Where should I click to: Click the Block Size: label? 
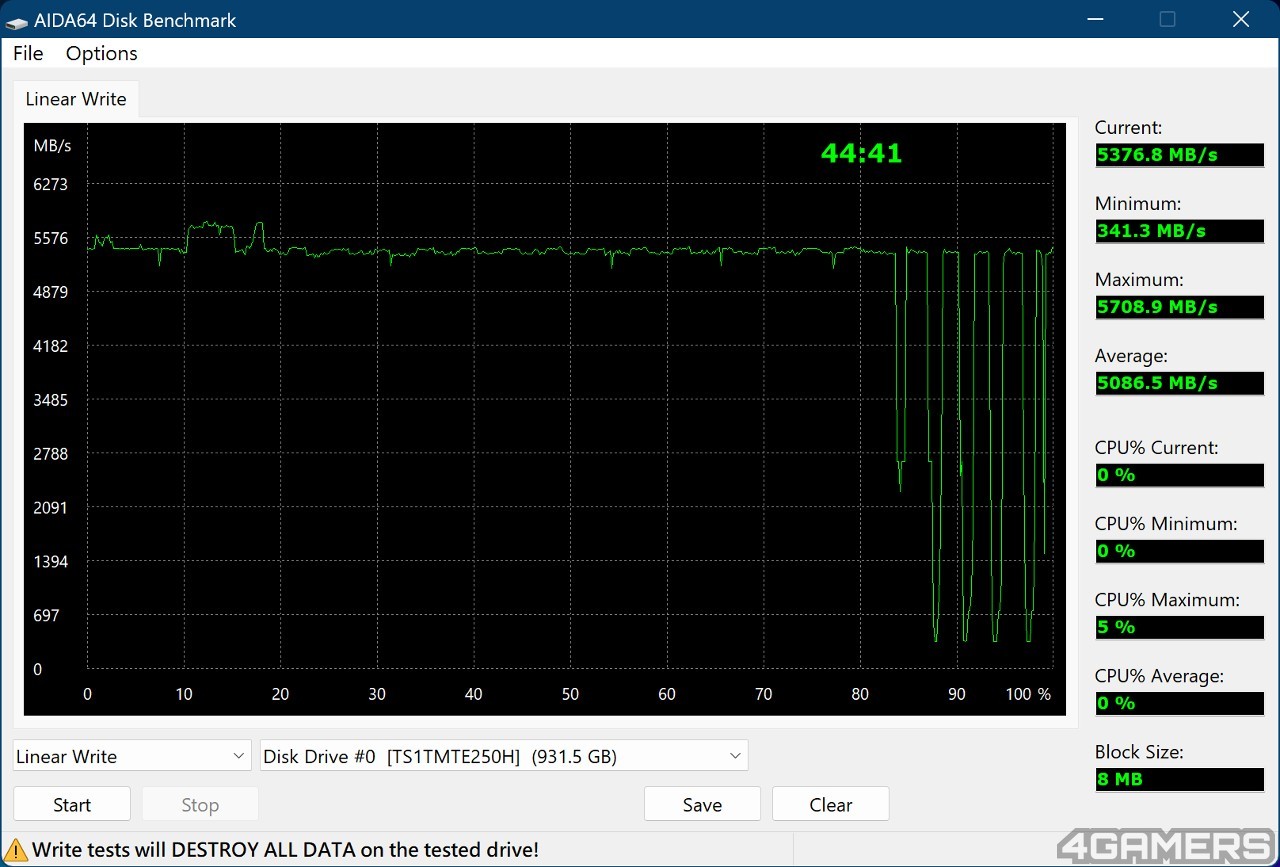tap(1139, 752)
